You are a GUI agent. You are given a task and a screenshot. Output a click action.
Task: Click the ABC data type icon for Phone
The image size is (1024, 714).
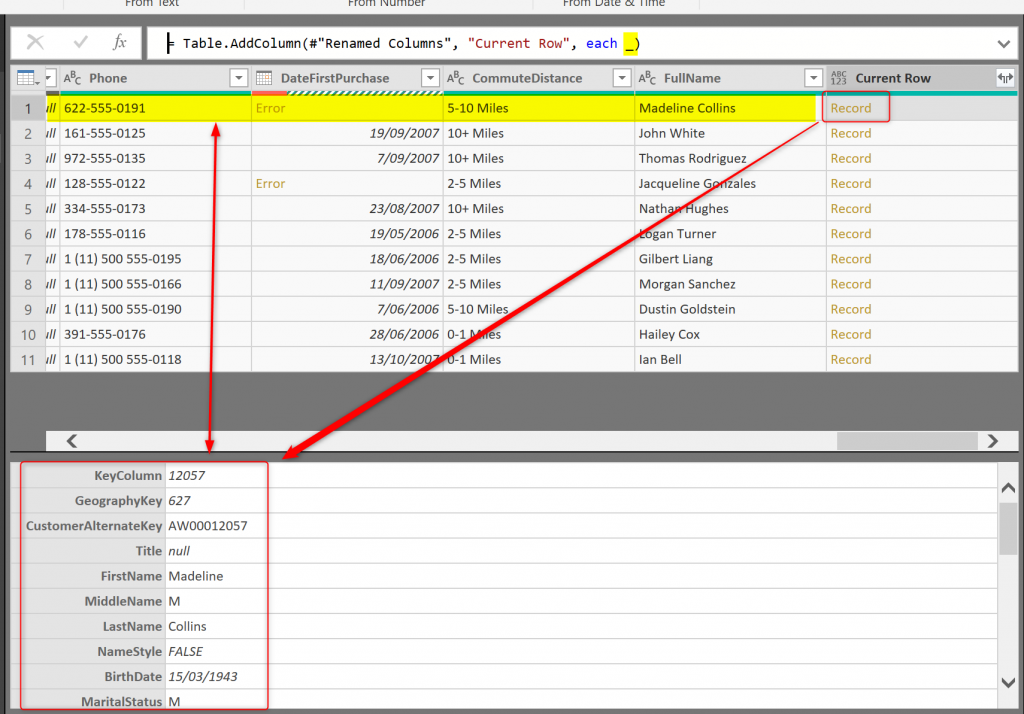pos(72,78)
